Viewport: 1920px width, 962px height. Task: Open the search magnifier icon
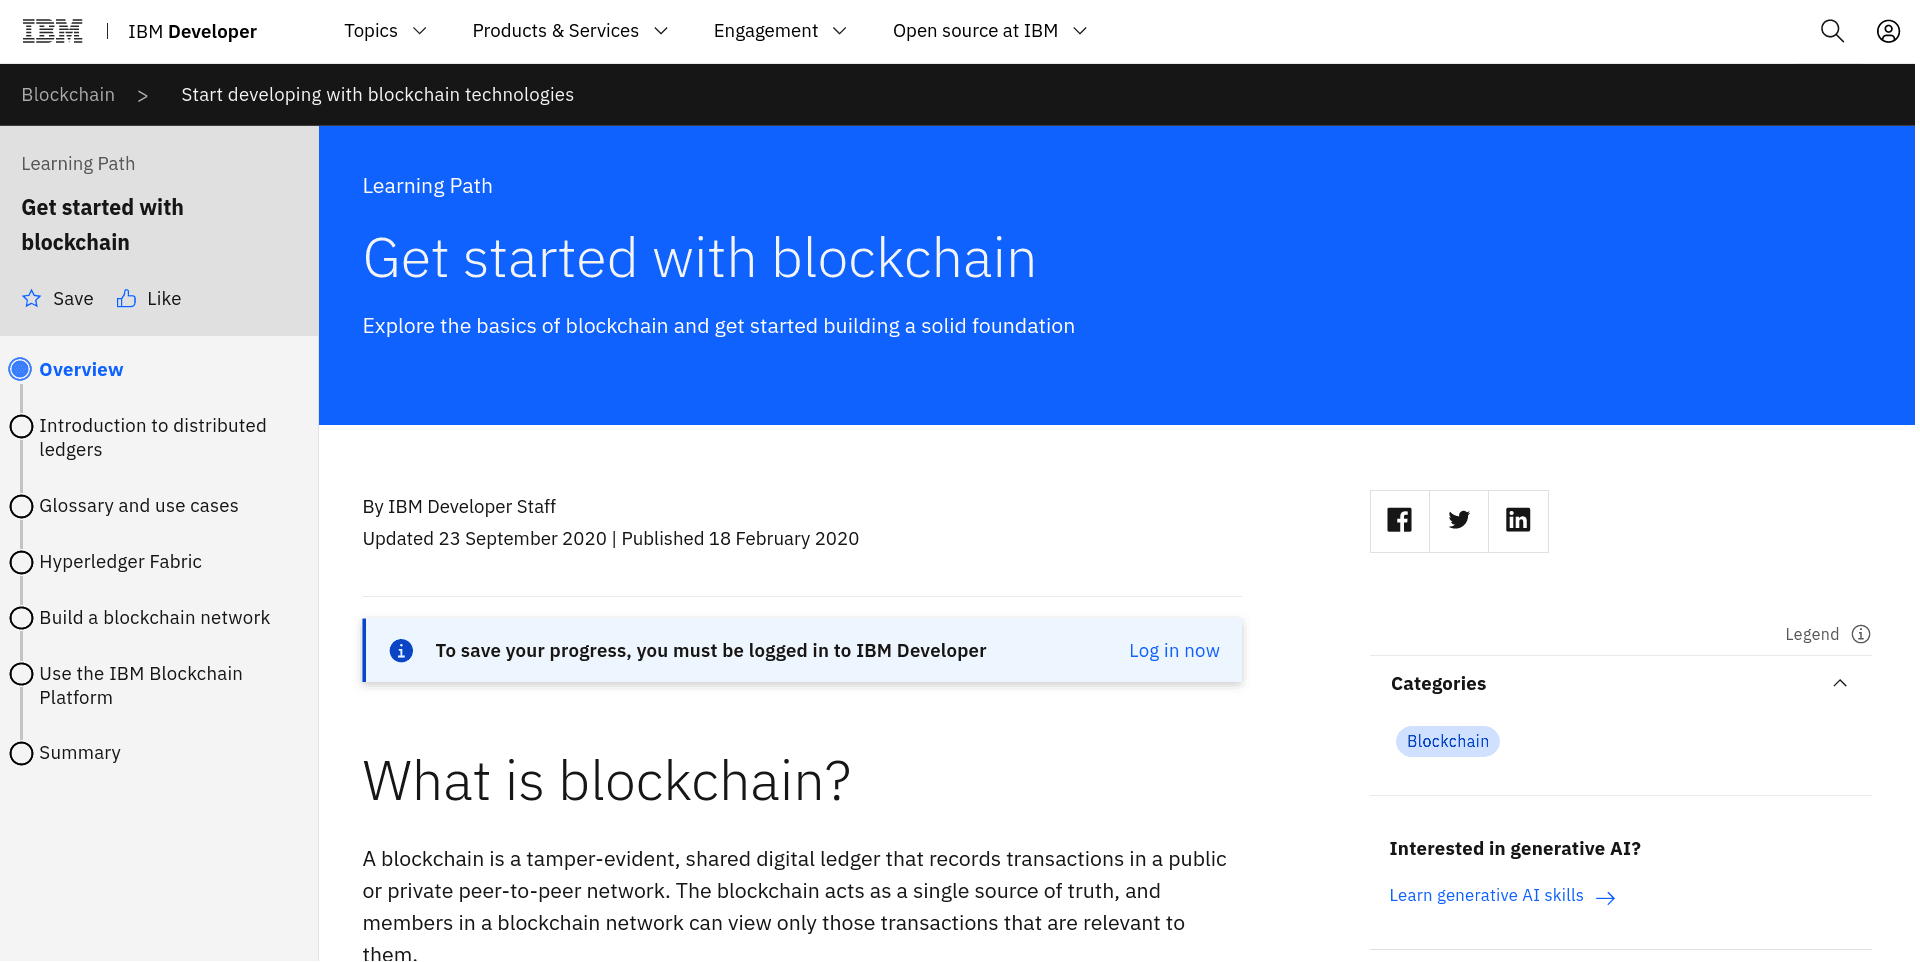1832,31
